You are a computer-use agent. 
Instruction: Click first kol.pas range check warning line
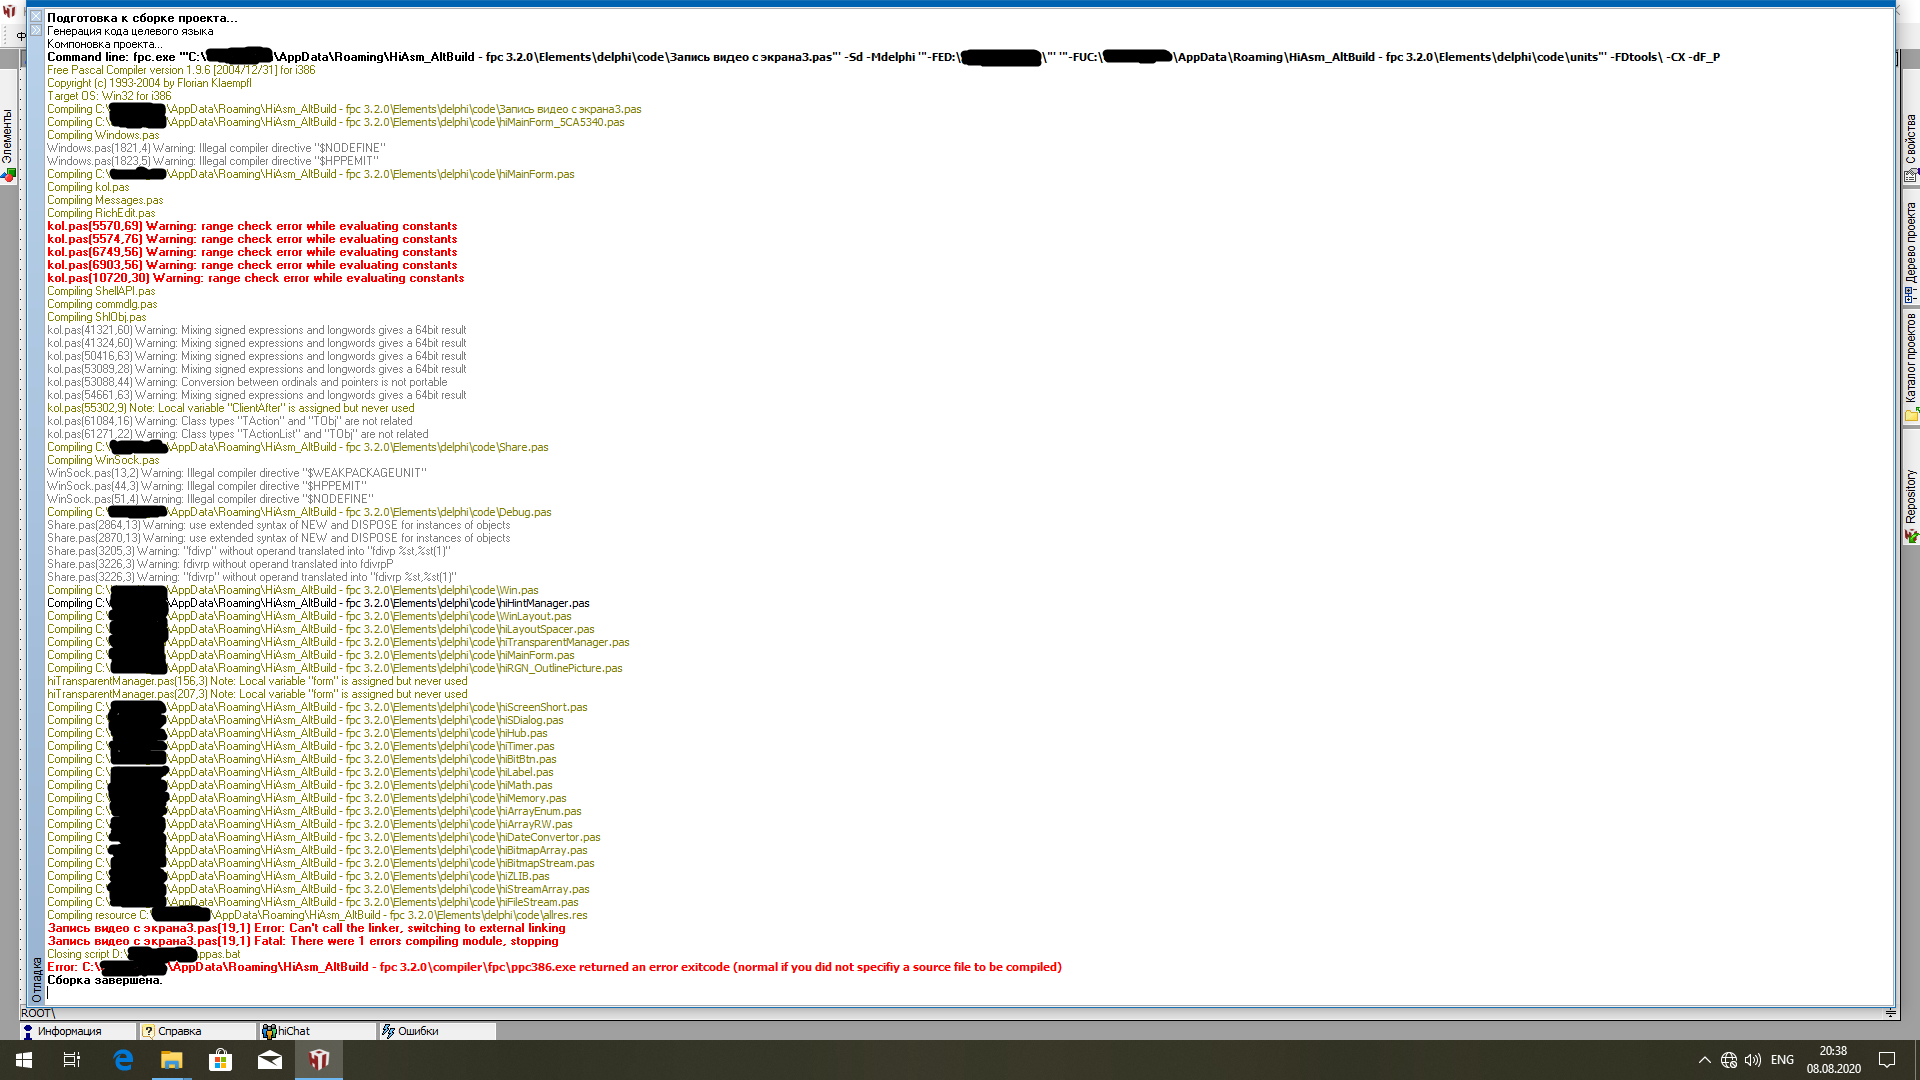(x=252, y=226)
